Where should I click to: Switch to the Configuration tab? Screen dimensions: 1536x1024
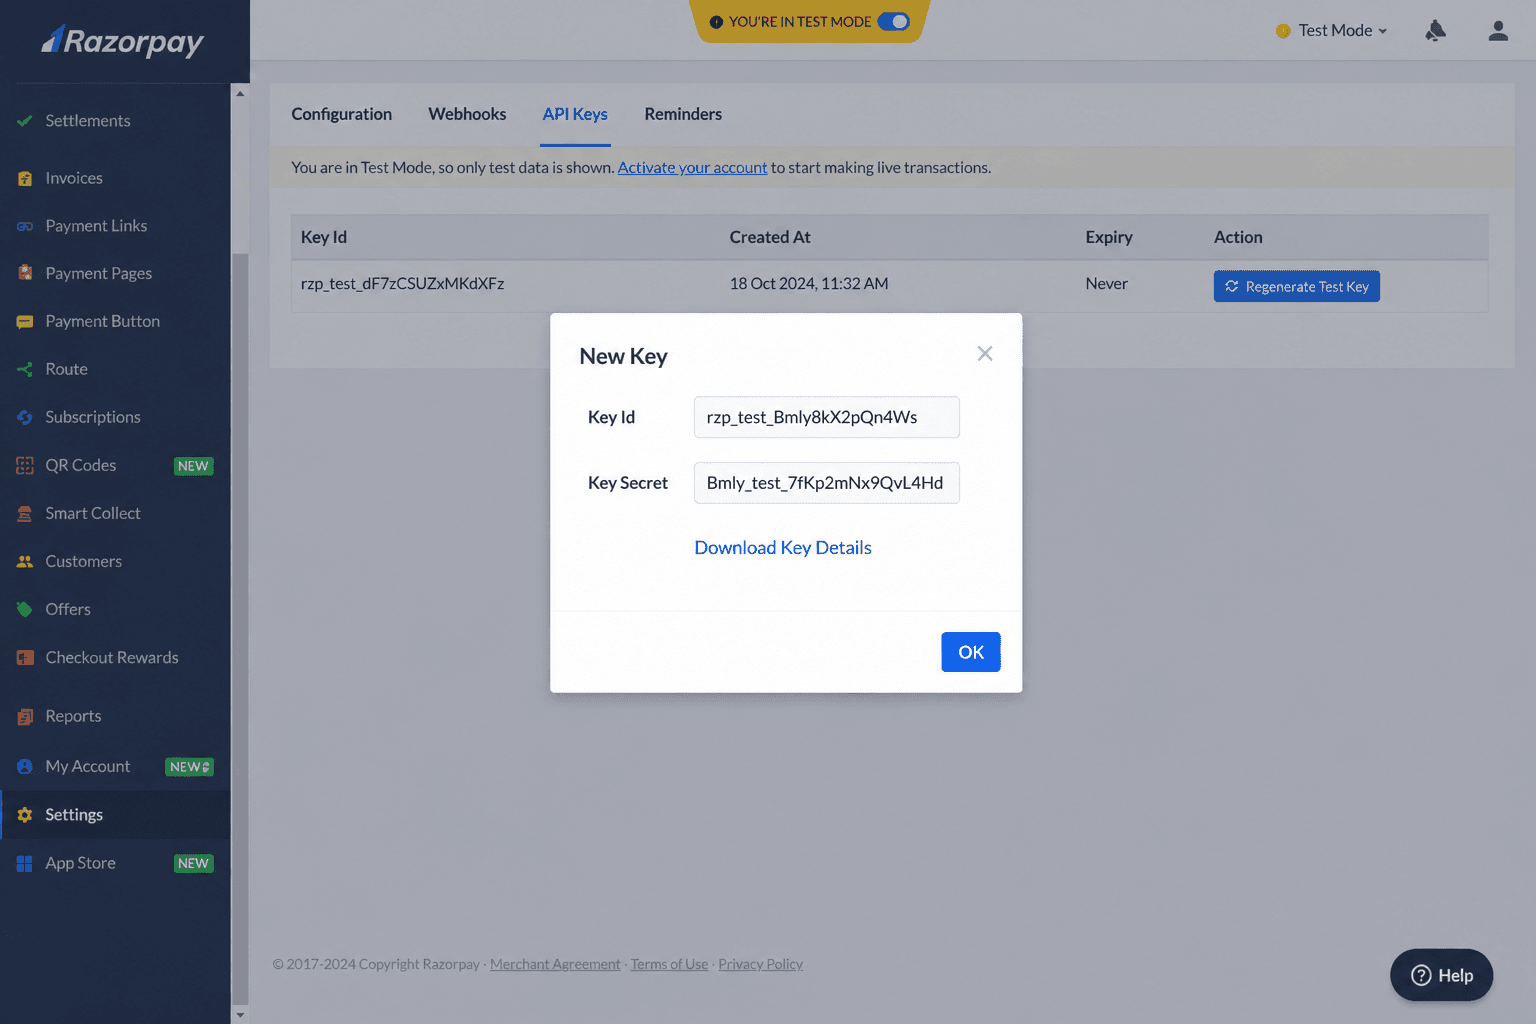pyautogui.click(x=342, y=114)
